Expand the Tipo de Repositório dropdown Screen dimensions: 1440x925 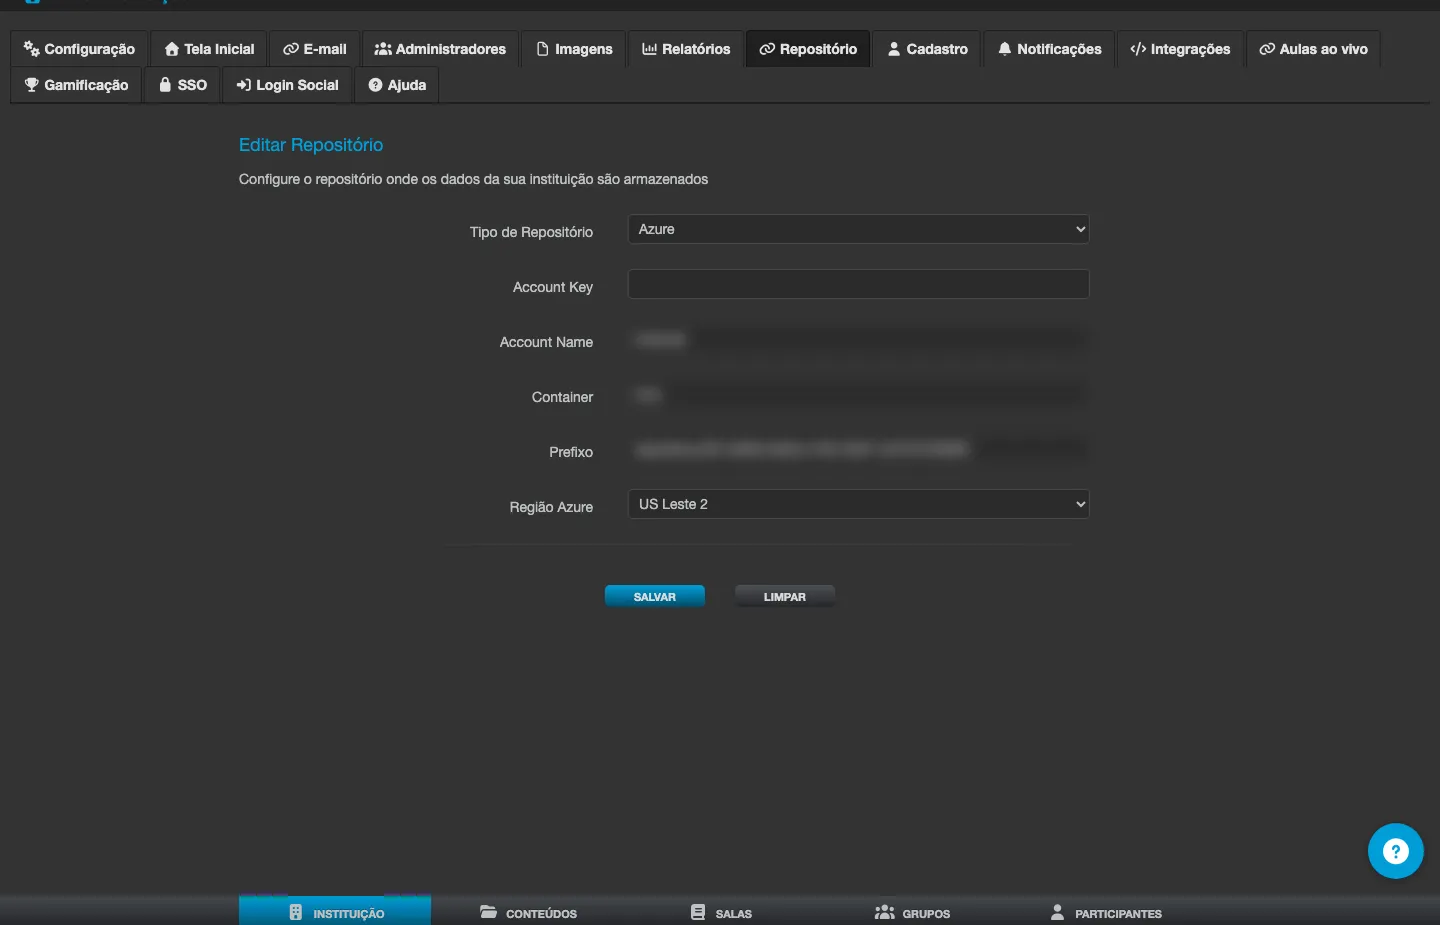(x=858, y=229)
